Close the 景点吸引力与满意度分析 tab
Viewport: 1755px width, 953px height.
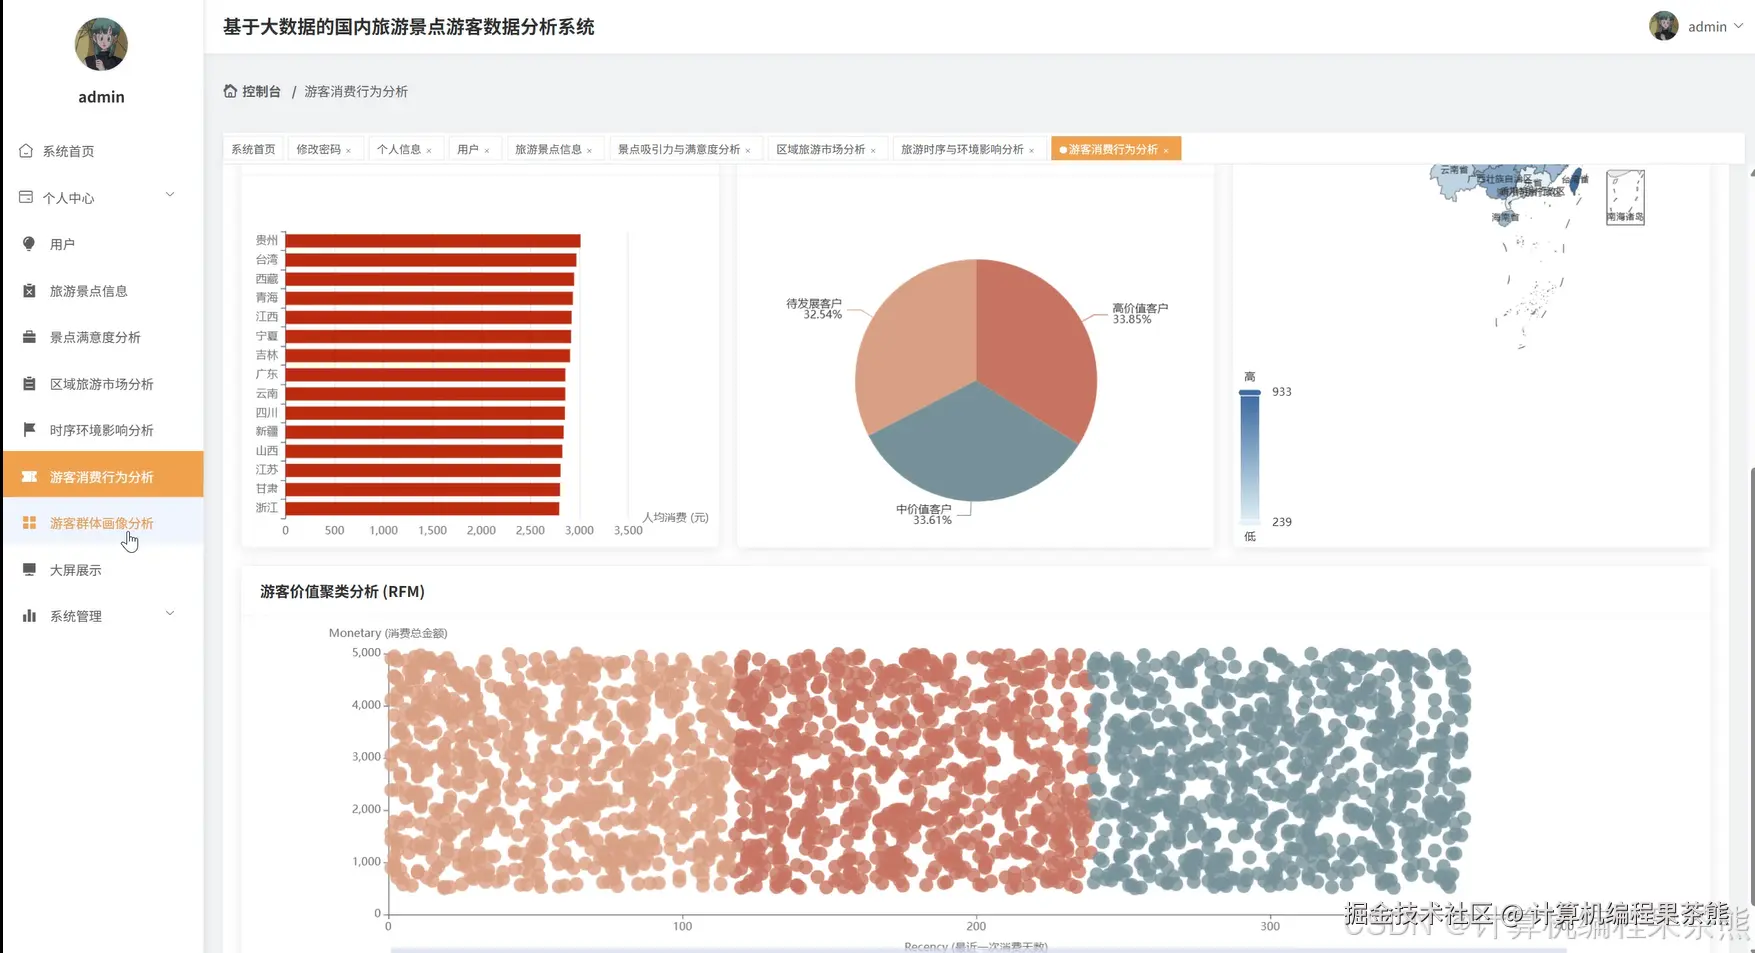748,151
